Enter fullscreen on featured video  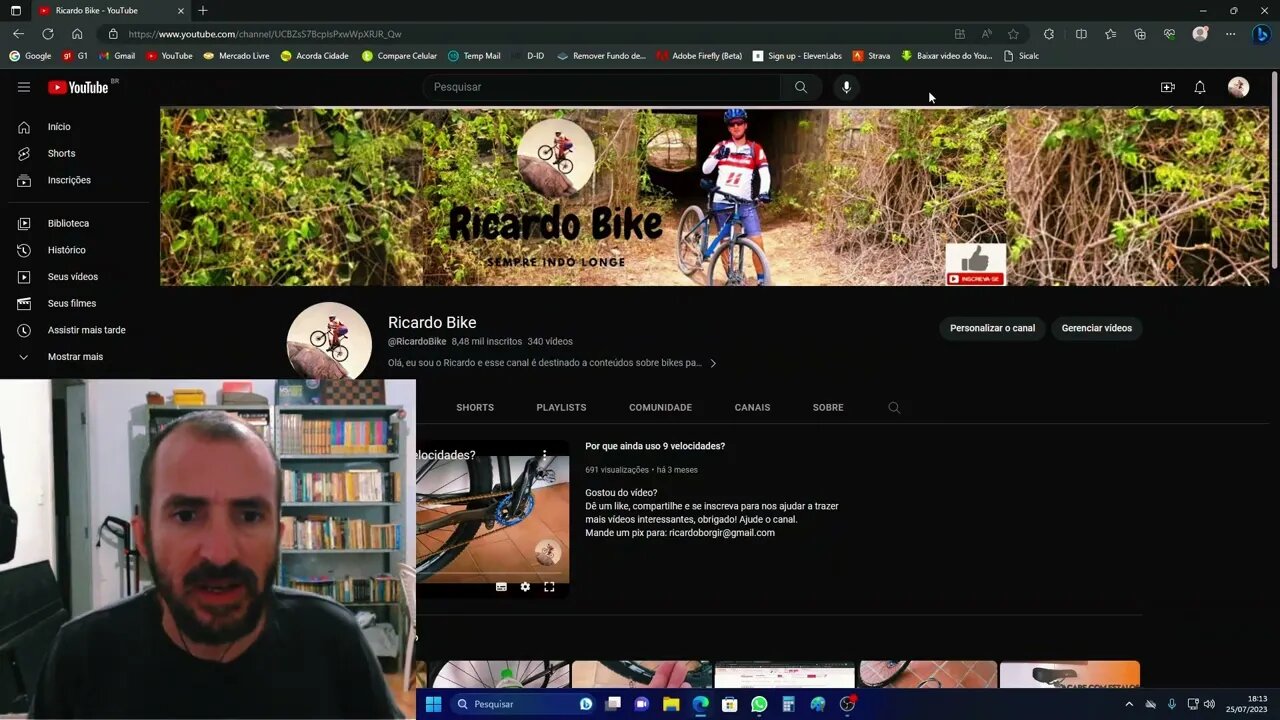click(x=549, y=587)
